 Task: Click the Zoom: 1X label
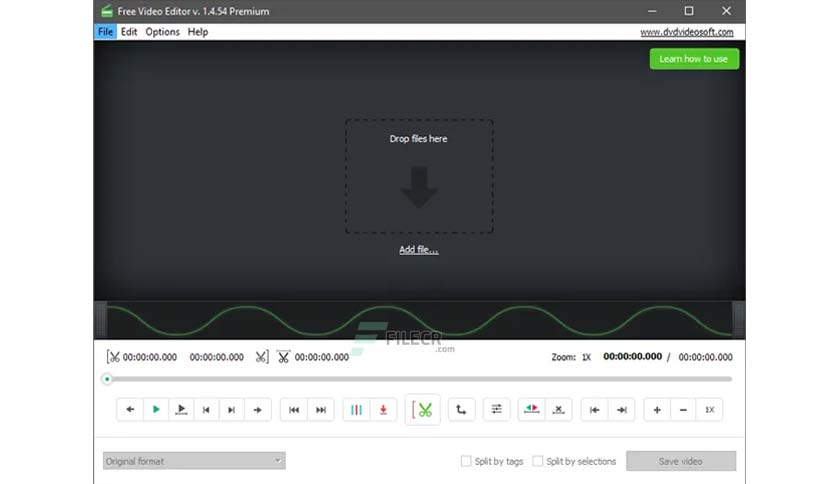coord(571,357)
